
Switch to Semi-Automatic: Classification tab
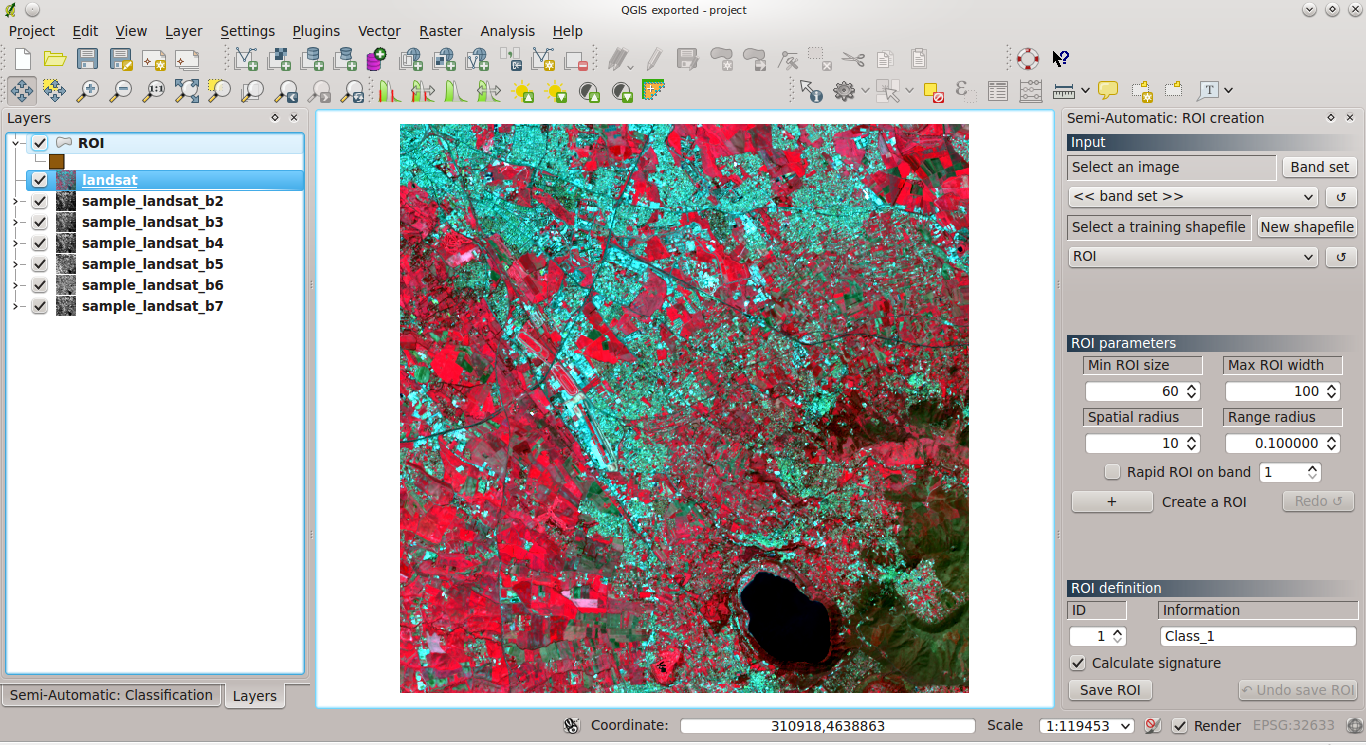click(111, 694)
